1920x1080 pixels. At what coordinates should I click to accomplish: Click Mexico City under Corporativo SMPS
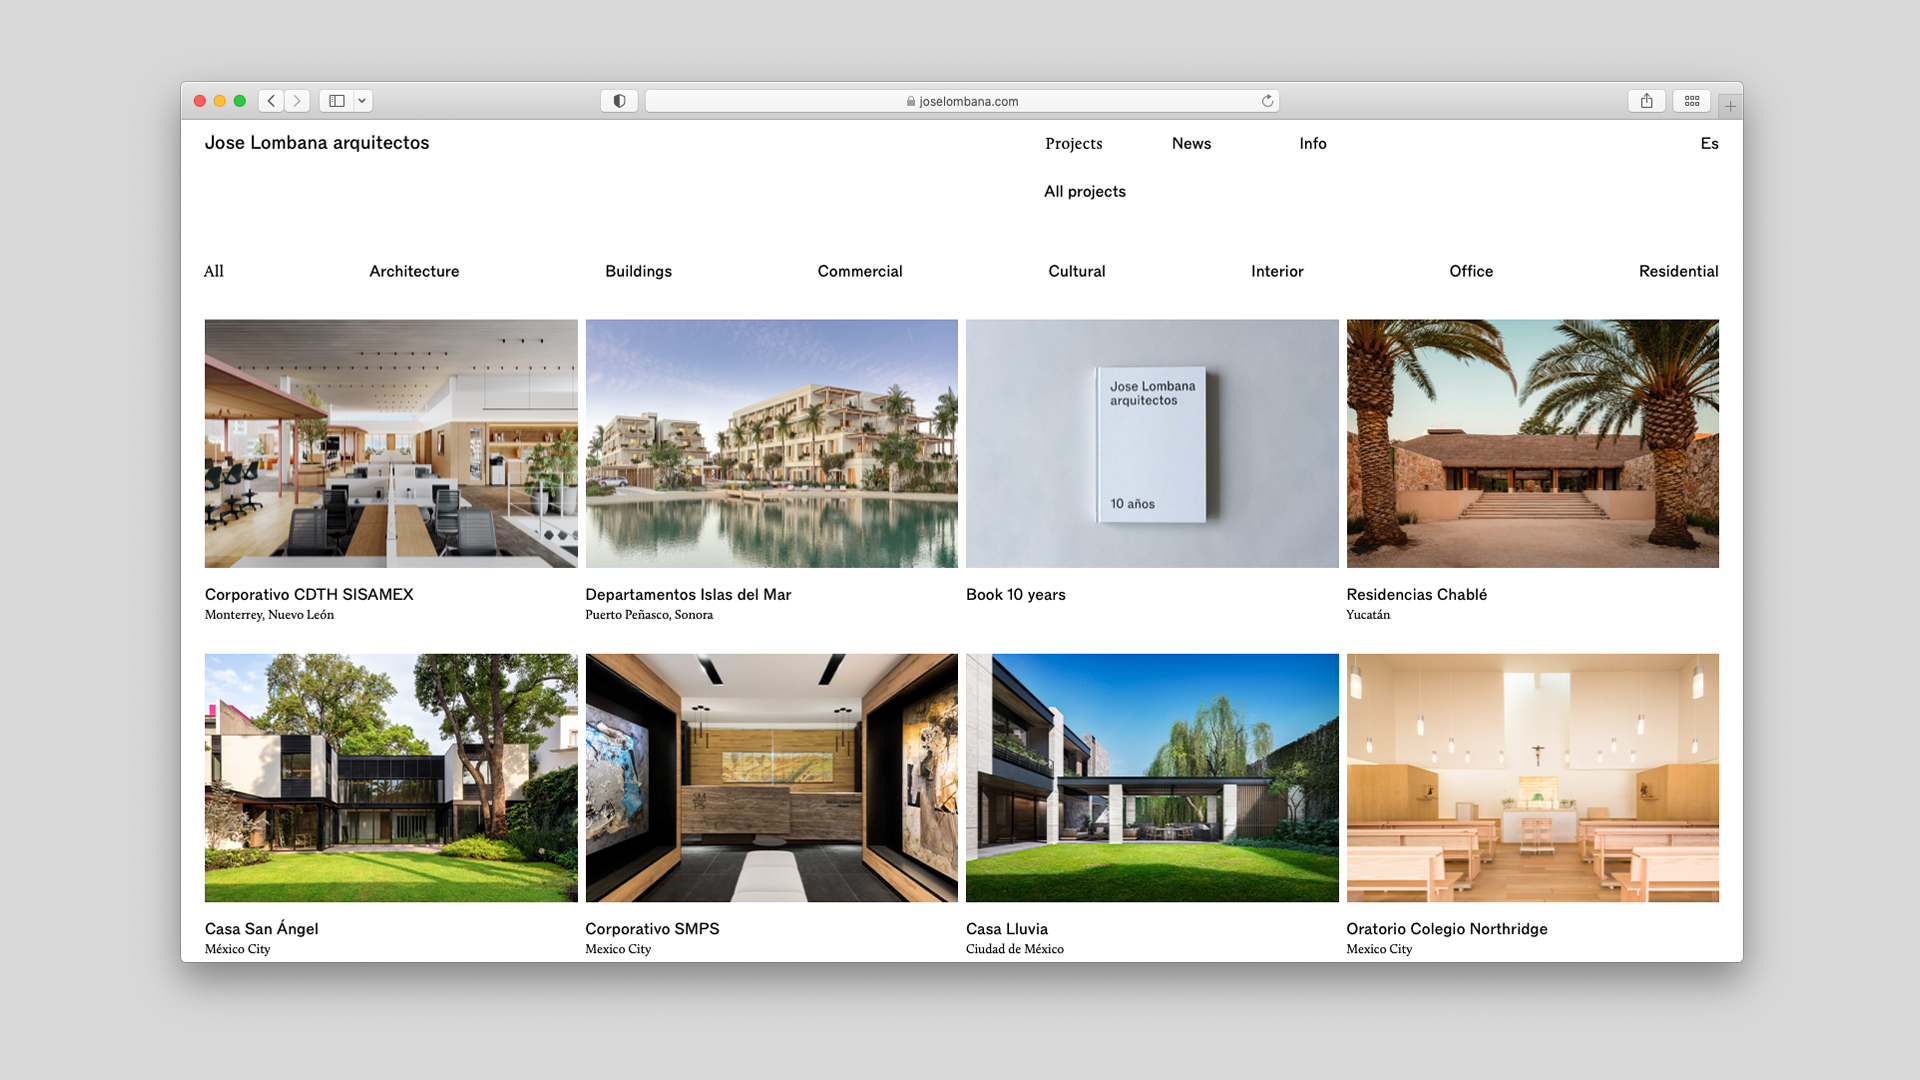[618, 949]
